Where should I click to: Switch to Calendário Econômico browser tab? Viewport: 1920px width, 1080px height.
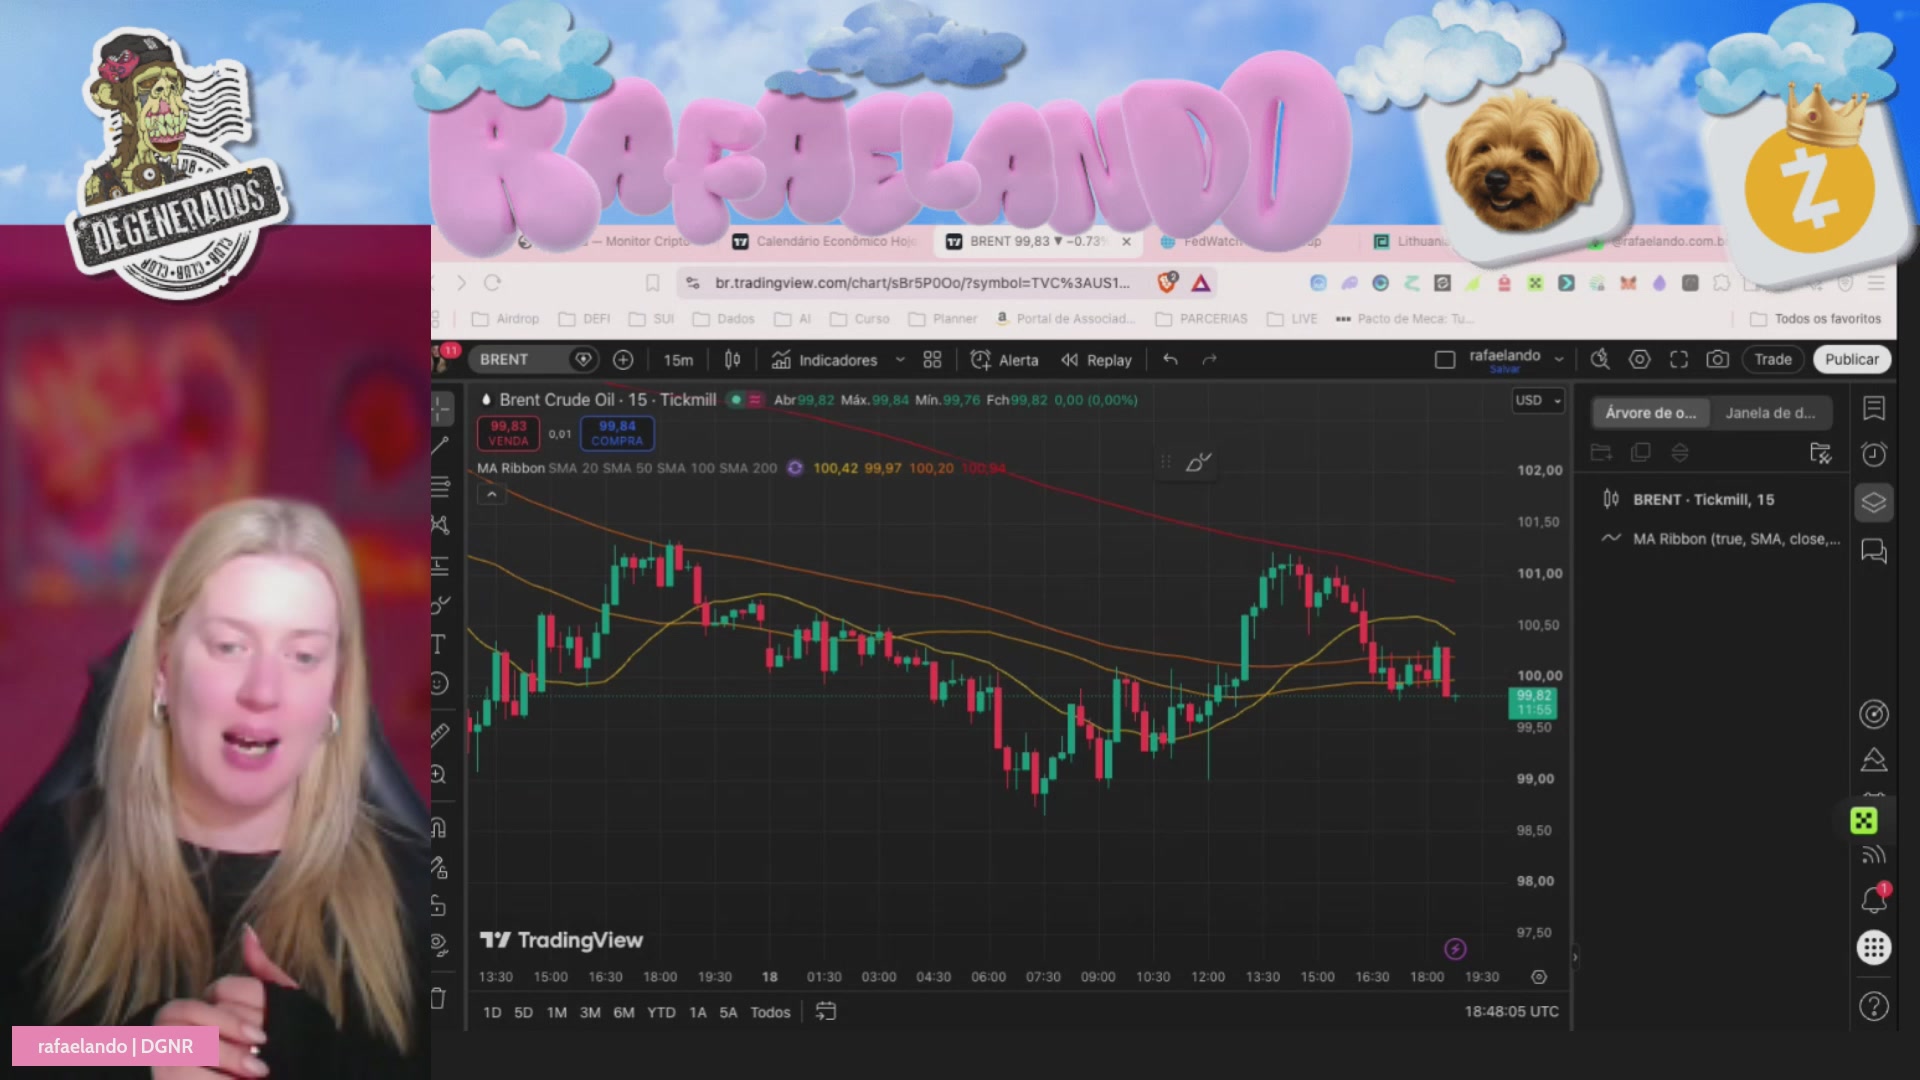pos(826,241)
